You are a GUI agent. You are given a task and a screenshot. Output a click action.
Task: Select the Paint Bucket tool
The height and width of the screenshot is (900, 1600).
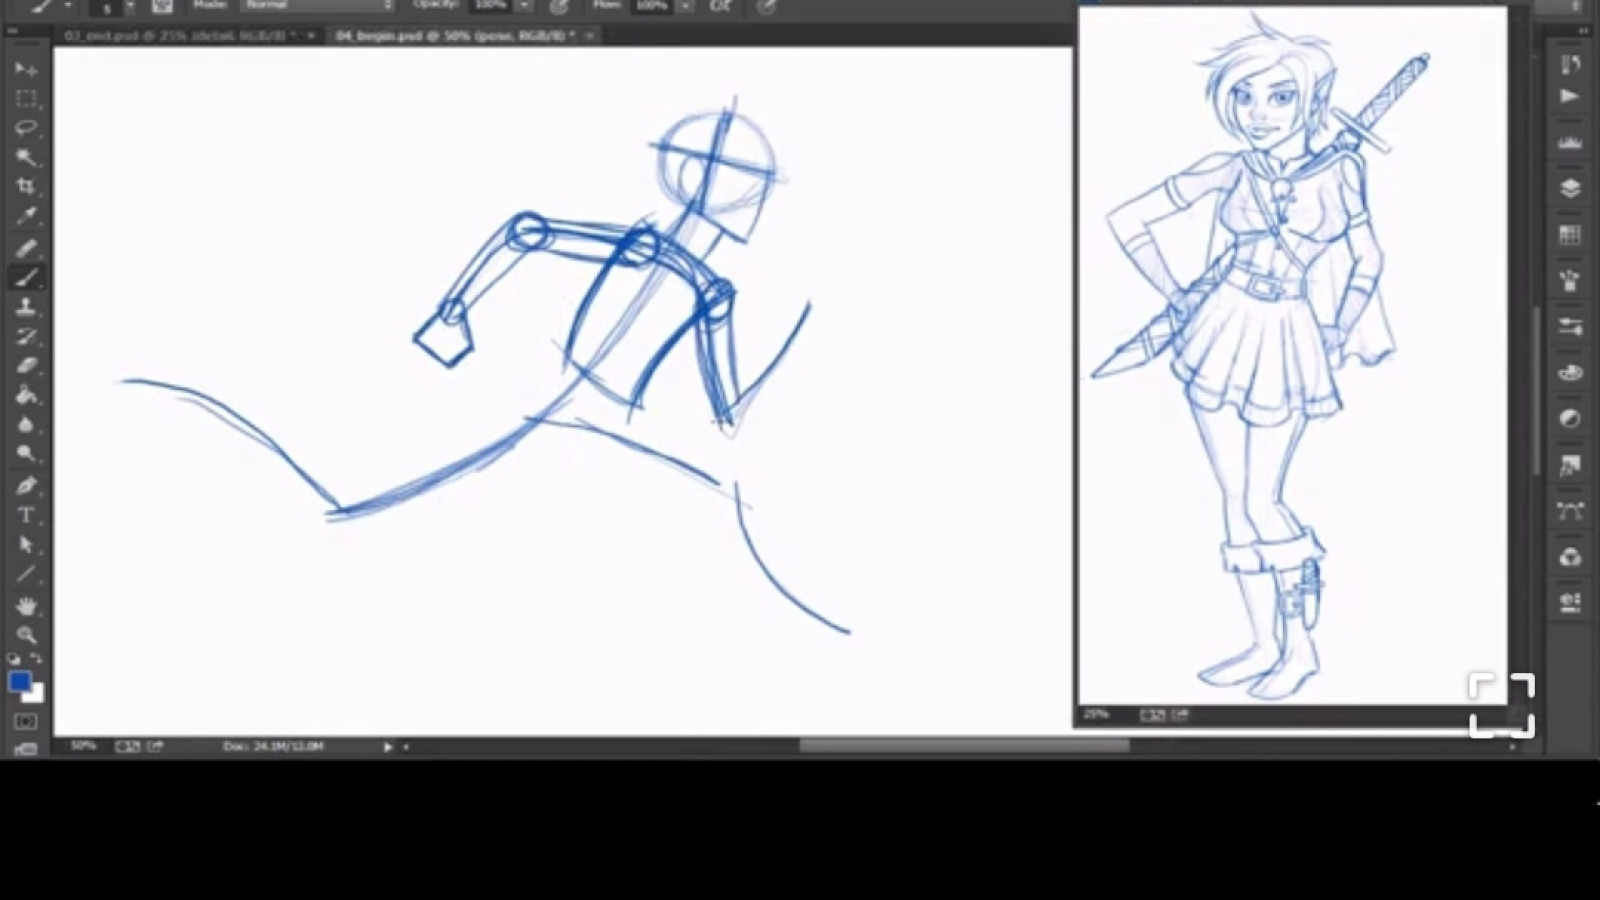click(26, 395)
